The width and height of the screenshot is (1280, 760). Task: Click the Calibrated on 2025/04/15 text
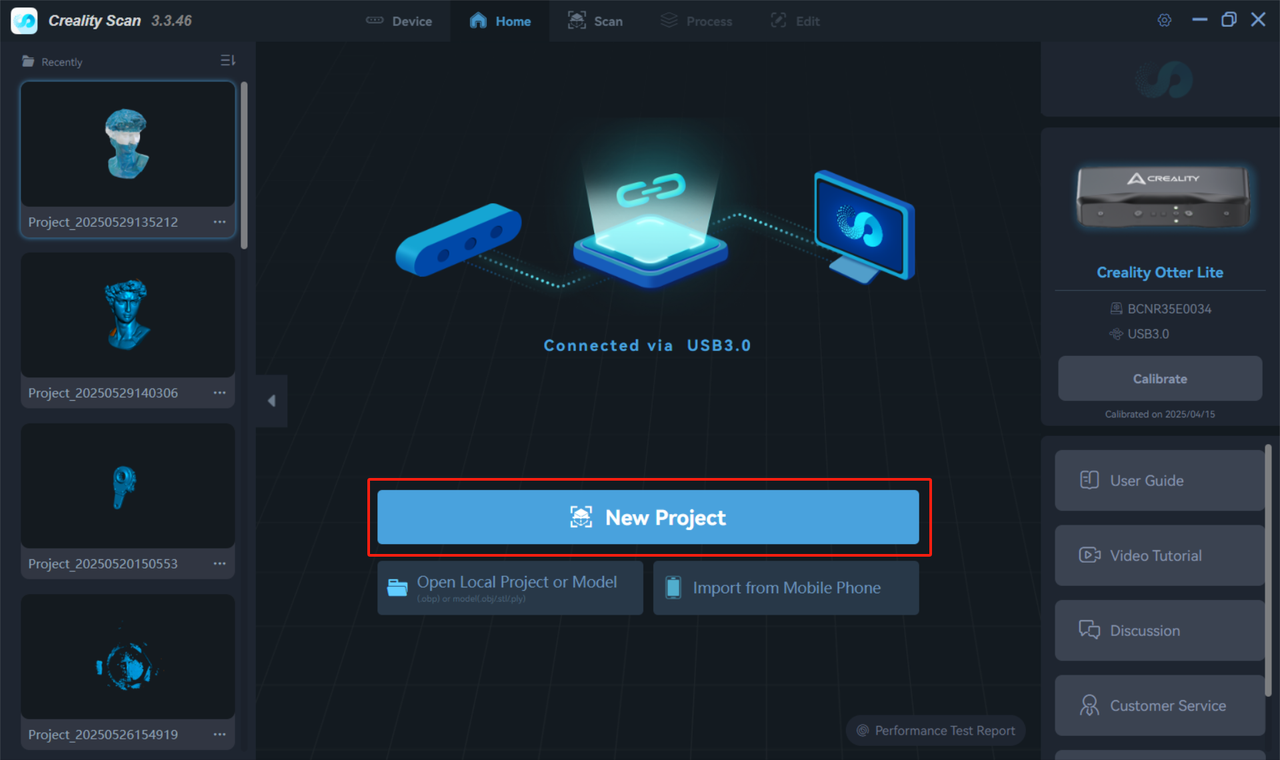[x=1160, y=414]
